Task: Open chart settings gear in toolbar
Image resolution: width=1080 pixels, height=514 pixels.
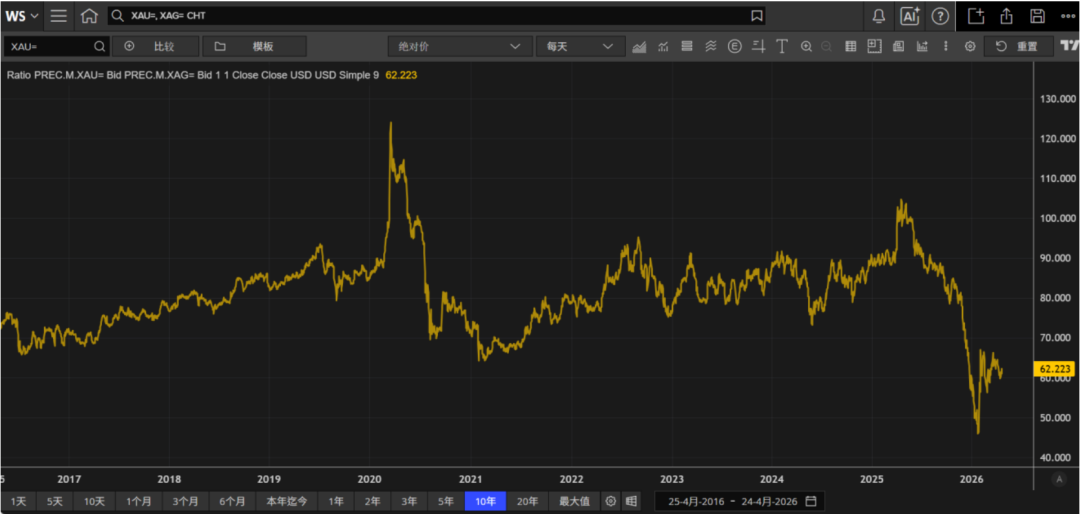Action: click(970, 47)
